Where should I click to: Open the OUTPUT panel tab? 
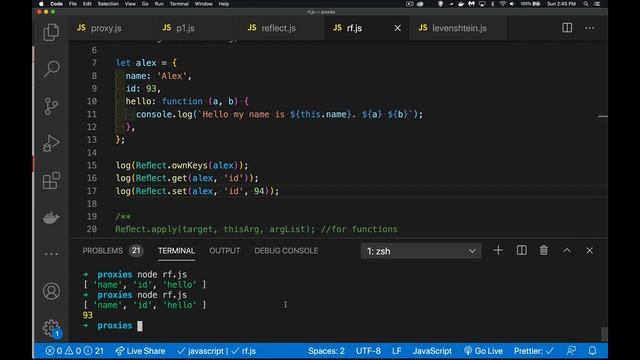(x=224, y=251)
